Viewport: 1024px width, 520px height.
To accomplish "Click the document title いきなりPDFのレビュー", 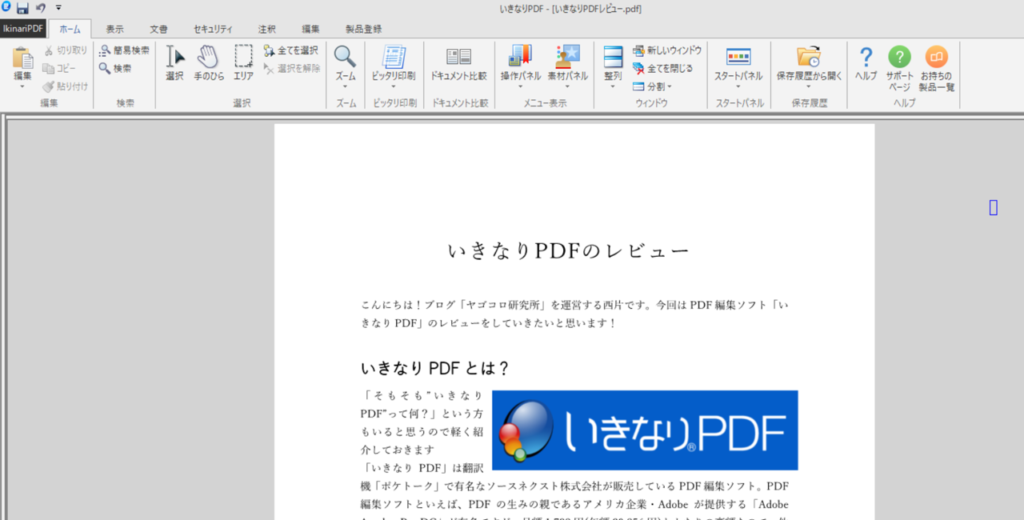I will tap(568, 251).
